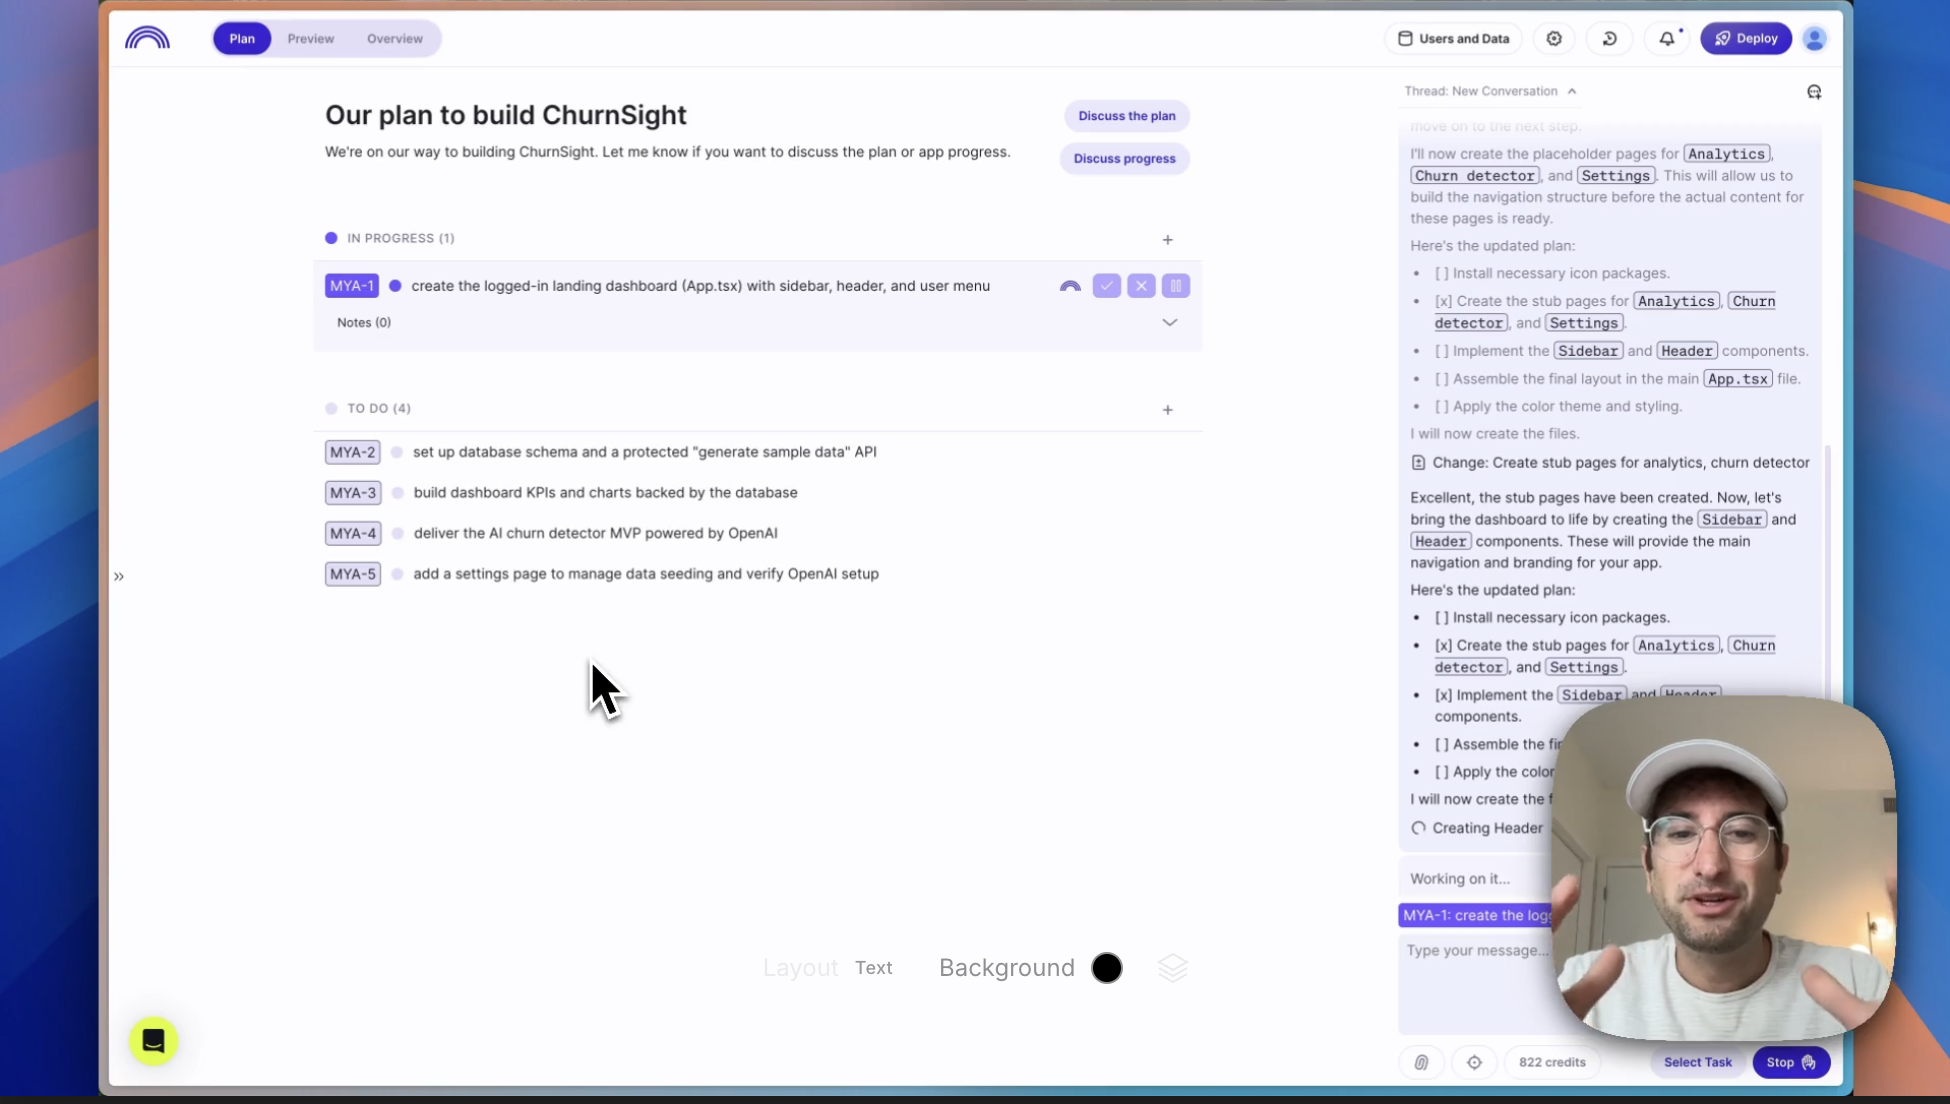This screenshot has width=1950, height=1104.
Task: Open the layers icon beside Background
Action: click(x=1172, y=968)
